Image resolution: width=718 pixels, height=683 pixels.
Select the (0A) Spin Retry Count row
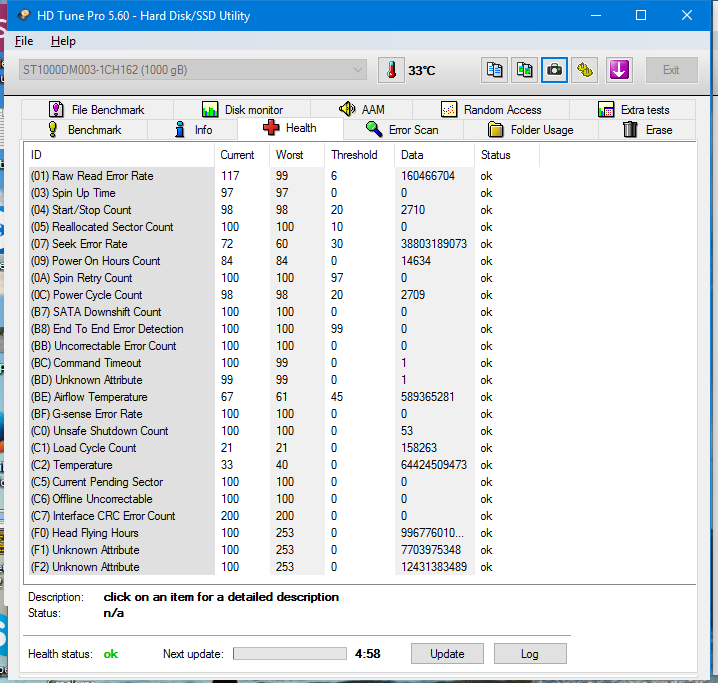click(284, 278)
